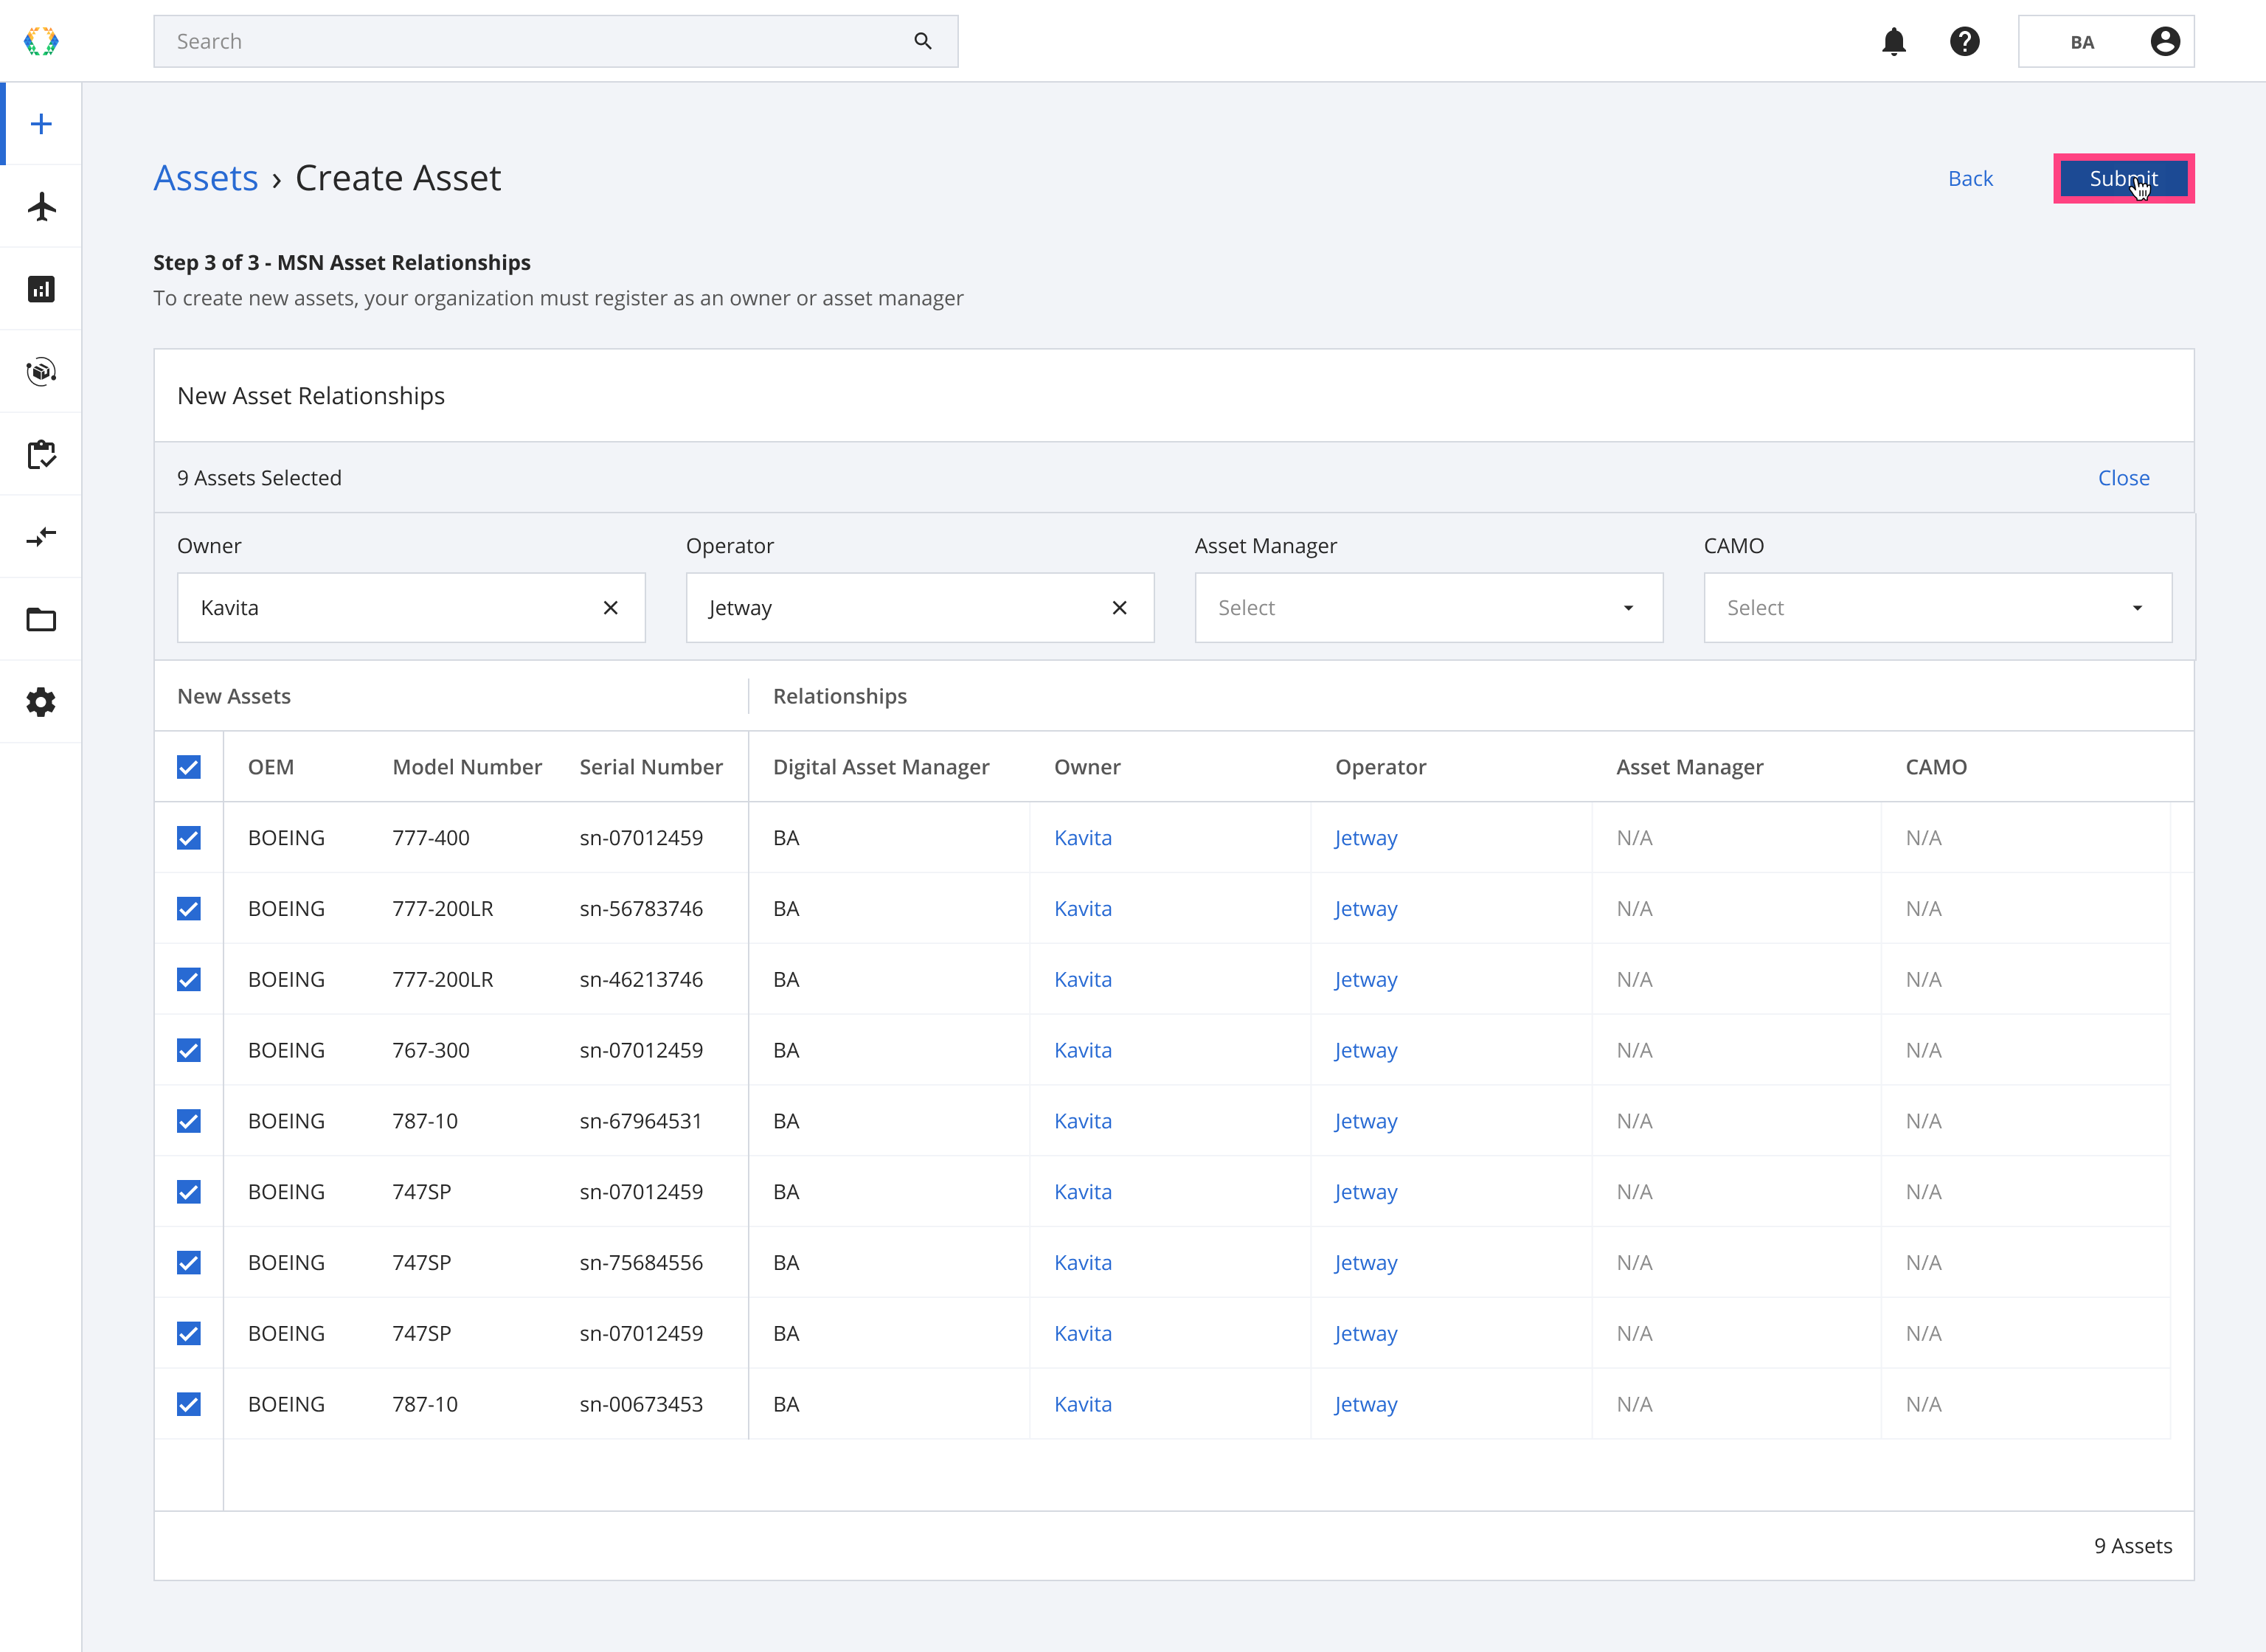Open the settings gear sidebar icon
The width and height of the screenshot is (2266, 1652).
41,702
